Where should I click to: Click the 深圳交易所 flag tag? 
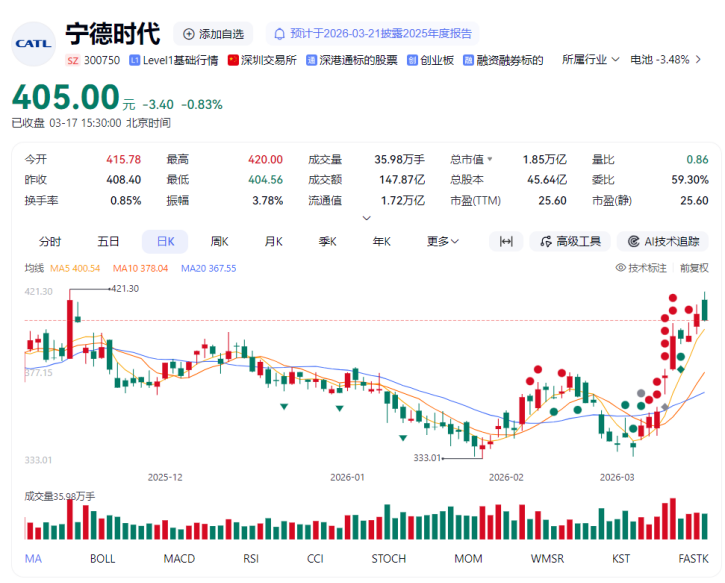click(x=262, y=60)
